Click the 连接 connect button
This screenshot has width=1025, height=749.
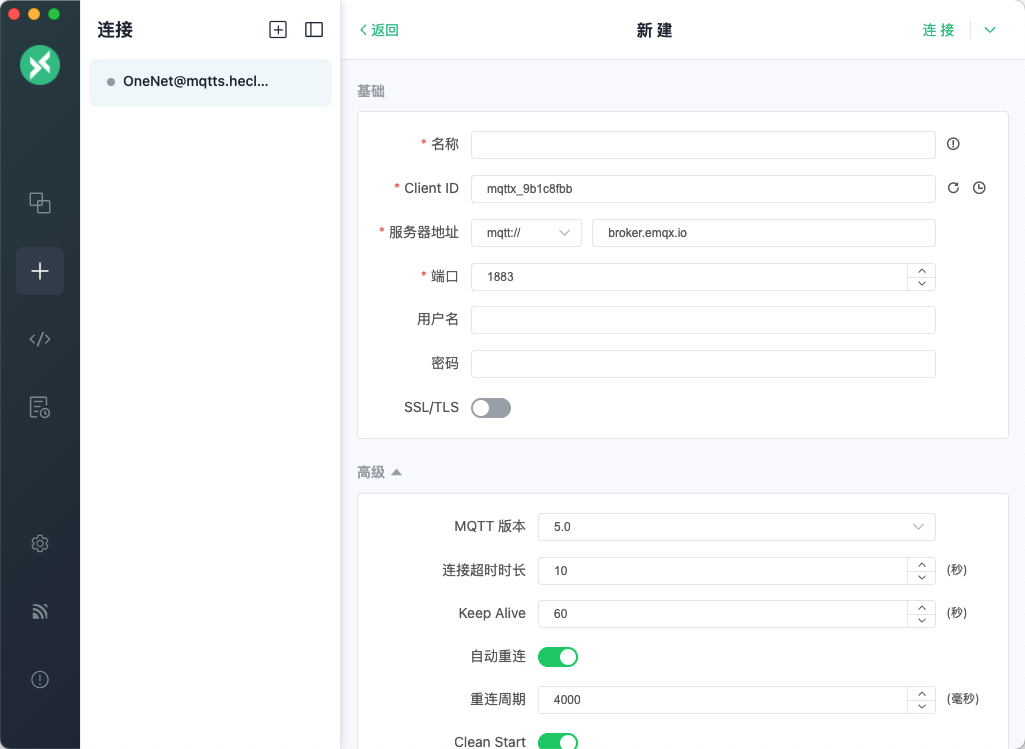pyautogui.click(x=938, y=30)
